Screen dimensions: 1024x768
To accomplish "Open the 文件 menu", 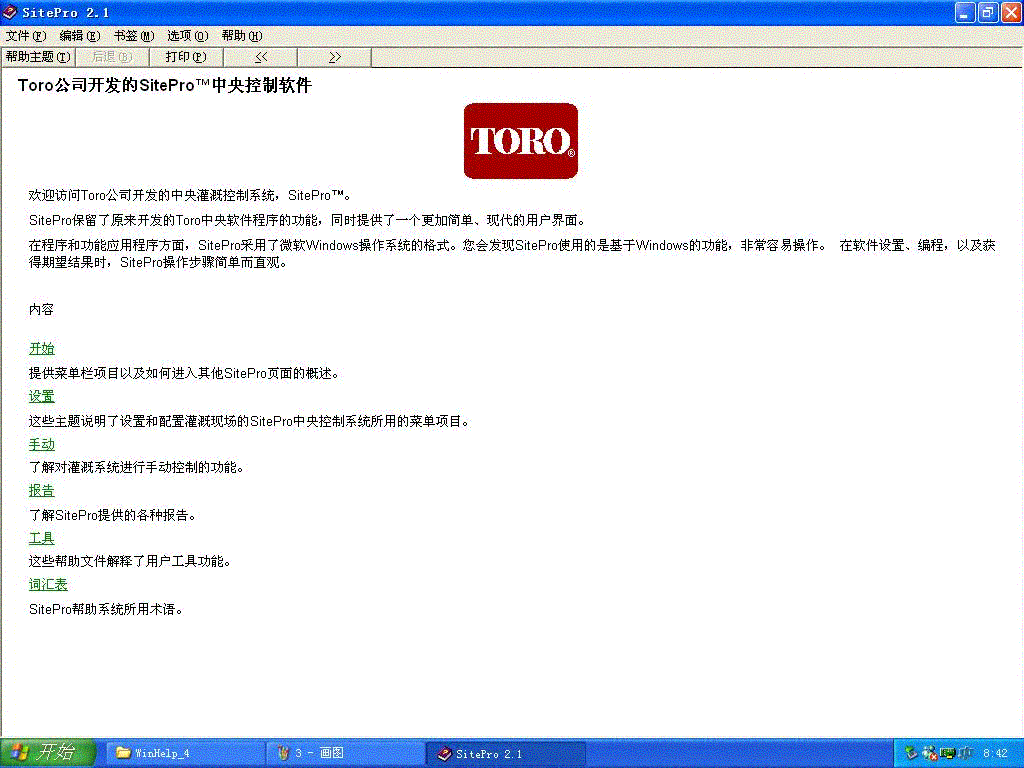I will click(x=25, y=35).
